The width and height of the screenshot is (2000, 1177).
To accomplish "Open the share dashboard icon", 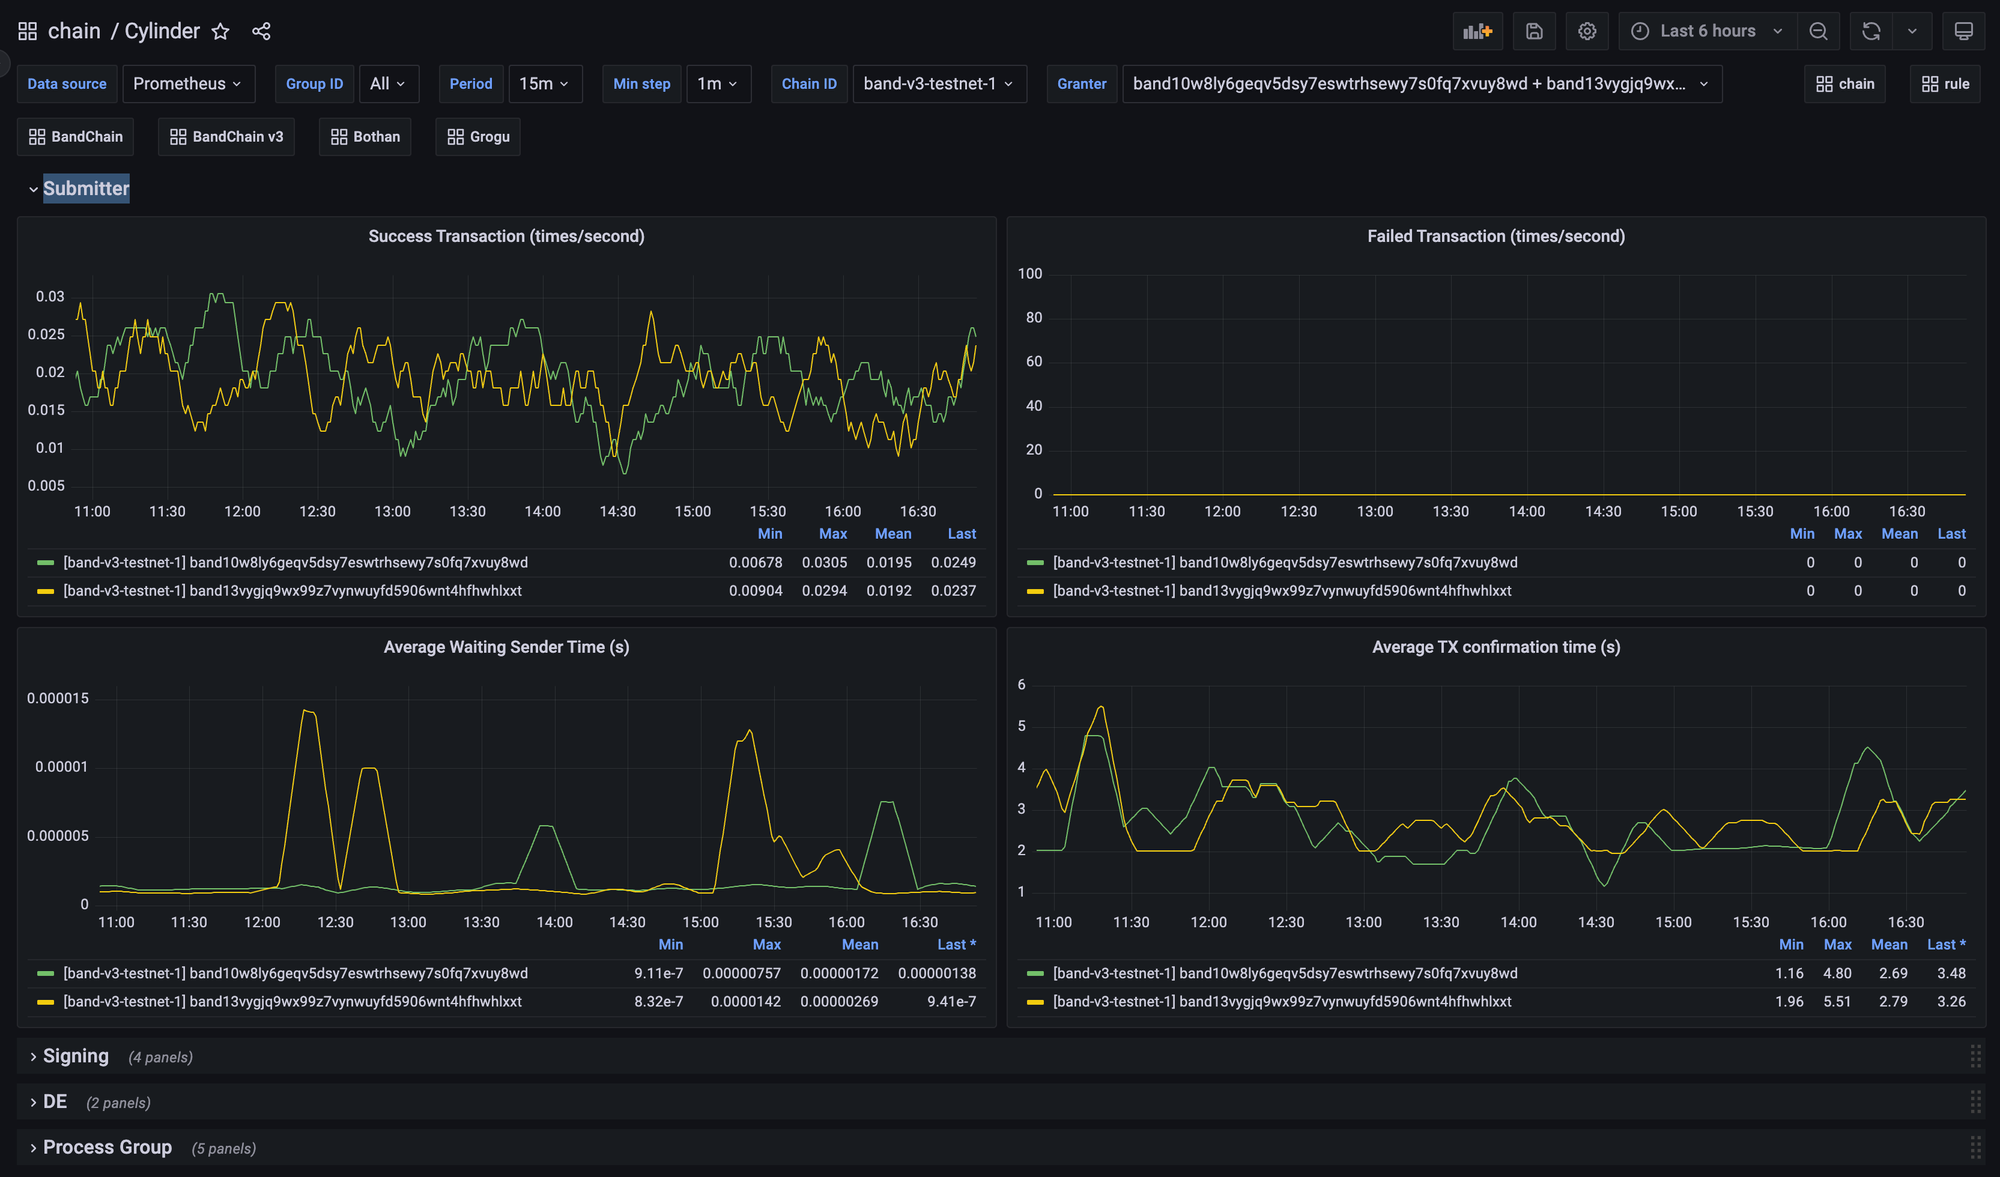I will [261, 31].
